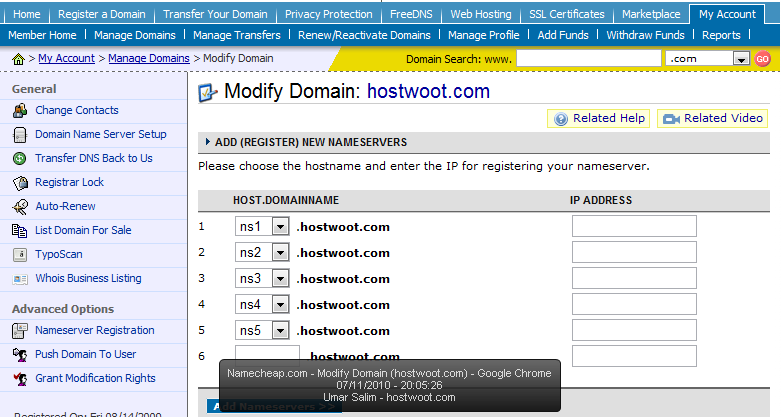Open Nameserver Registration link

point(95,330)
